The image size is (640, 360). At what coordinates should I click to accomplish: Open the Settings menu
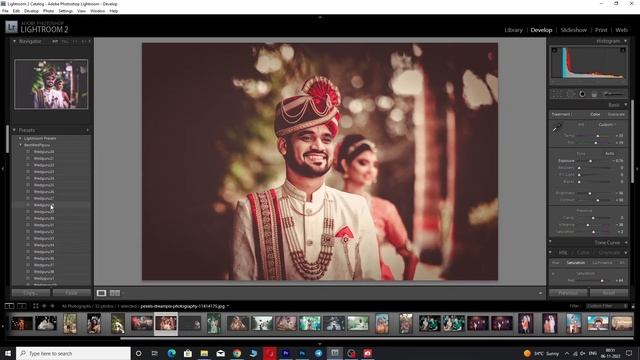(65, 11)
